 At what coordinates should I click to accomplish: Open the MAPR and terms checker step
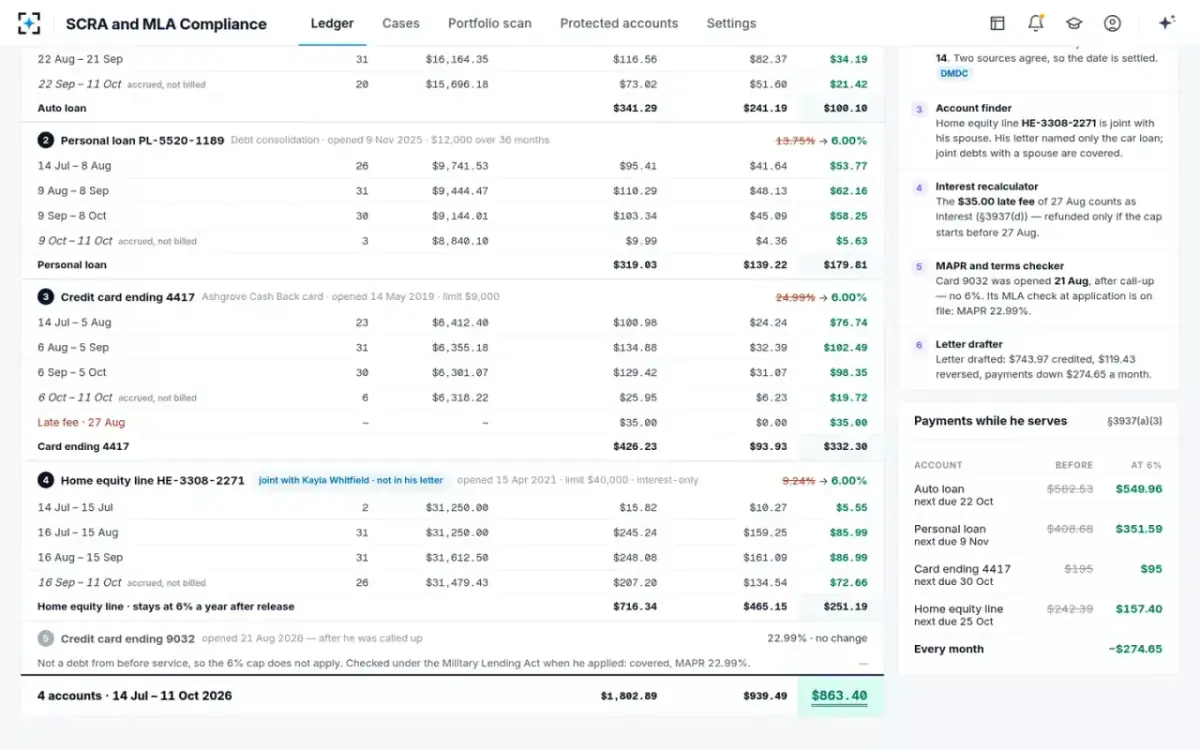pos(1039,288)
